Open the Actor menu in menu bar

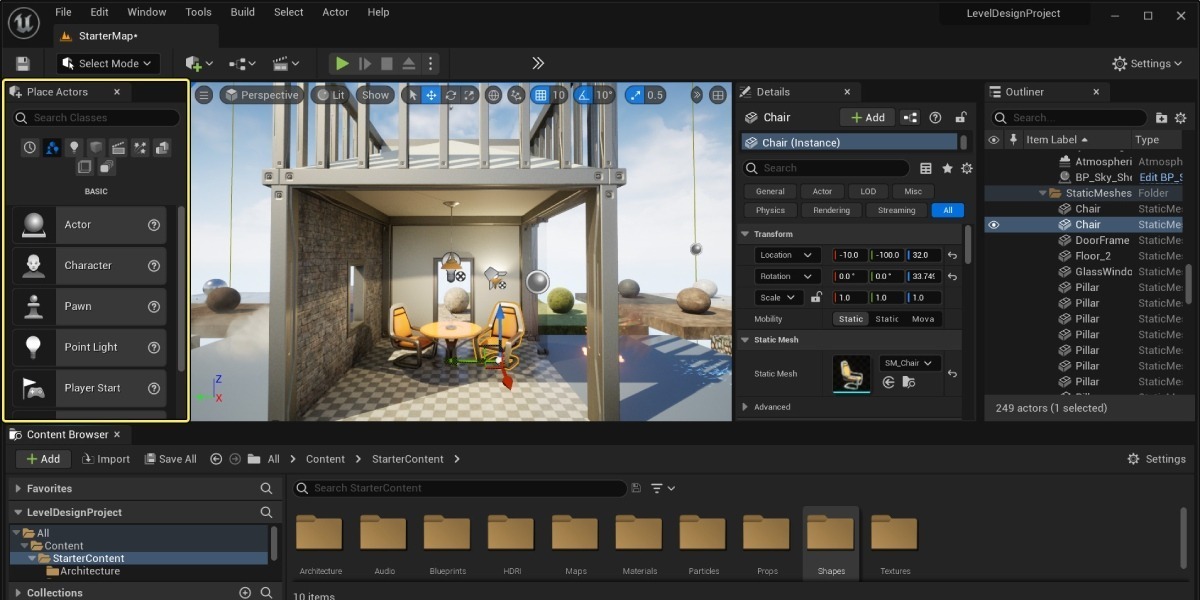335,12
